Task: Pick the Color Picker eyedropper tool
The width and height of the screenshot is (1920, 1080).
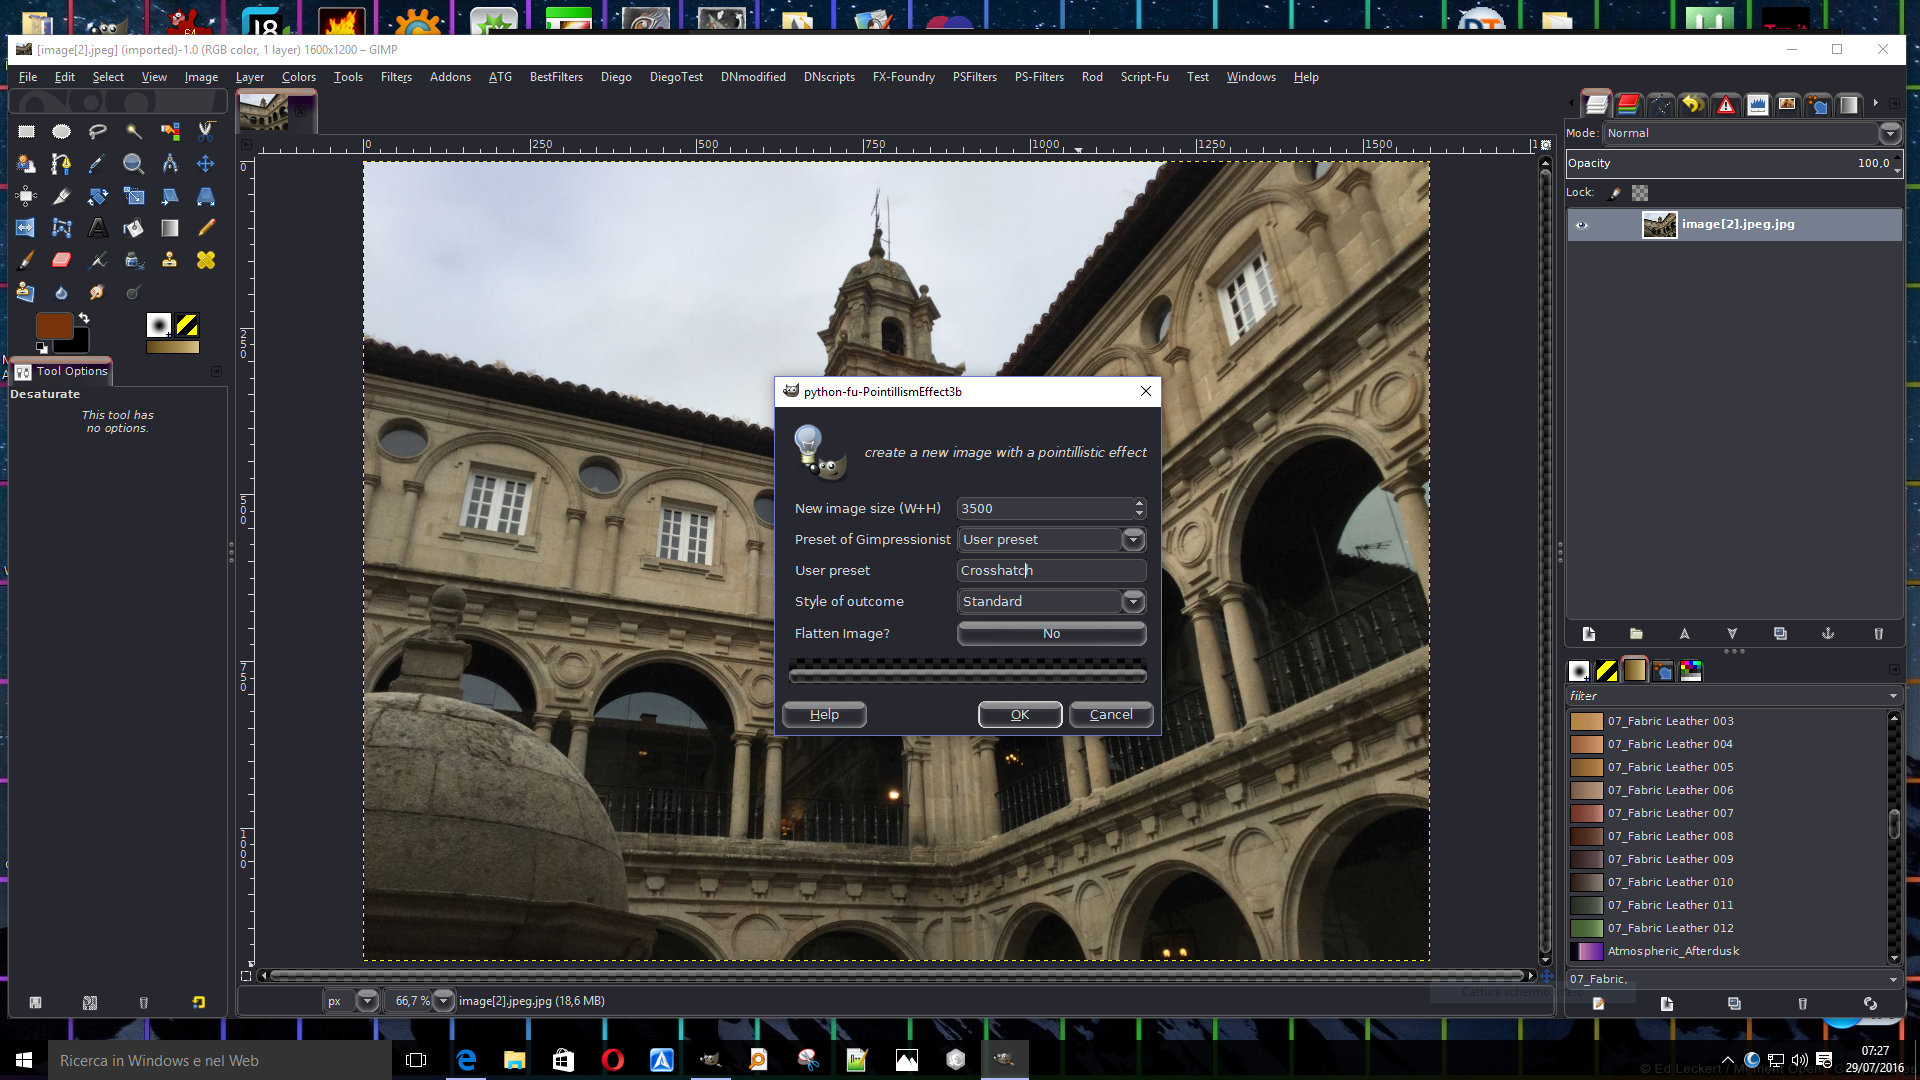Action: coord(98,163)
